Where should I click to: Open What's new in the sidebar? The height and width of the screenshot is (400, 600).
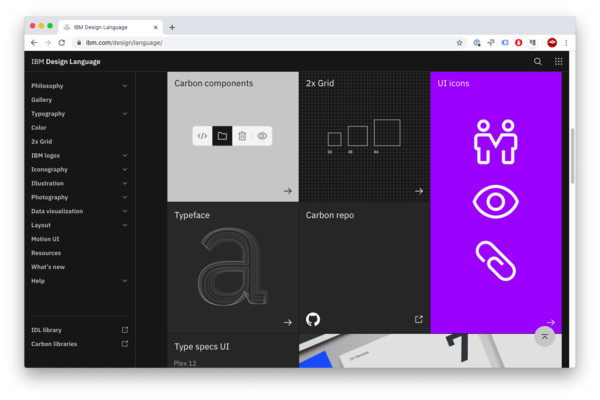(x=48, y=267)
